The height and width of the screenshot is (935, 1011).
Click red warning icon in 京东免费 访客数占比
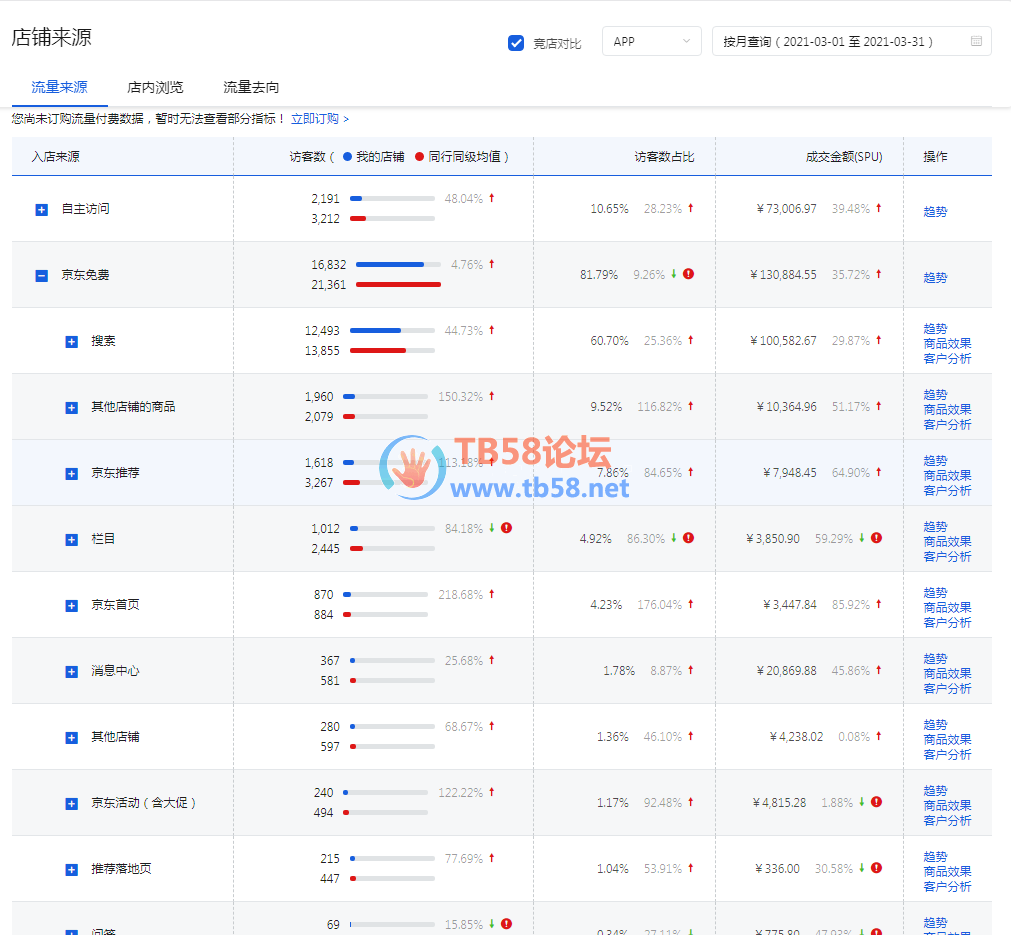[x=689, y=274]
